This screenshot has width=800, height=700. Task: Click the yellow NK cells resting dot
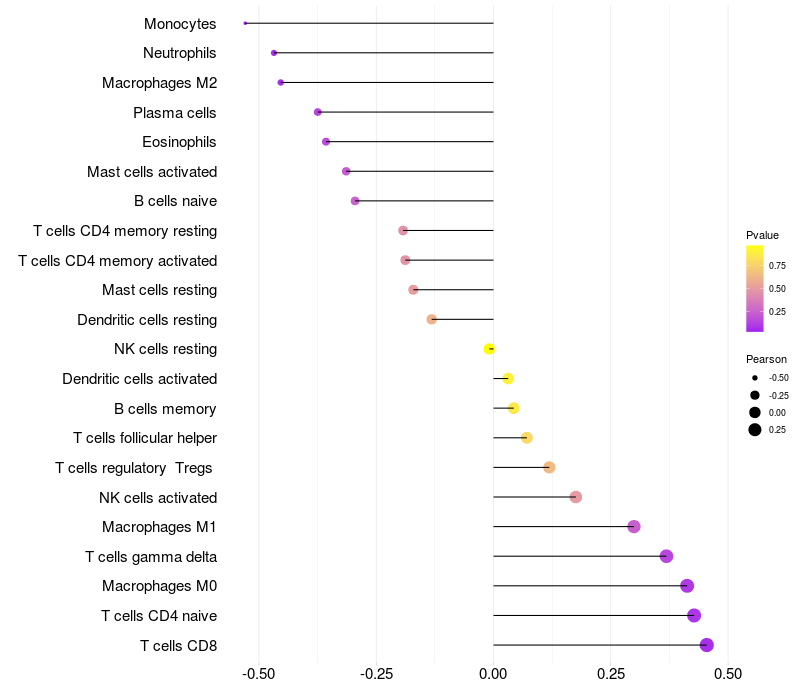(489, 349)
